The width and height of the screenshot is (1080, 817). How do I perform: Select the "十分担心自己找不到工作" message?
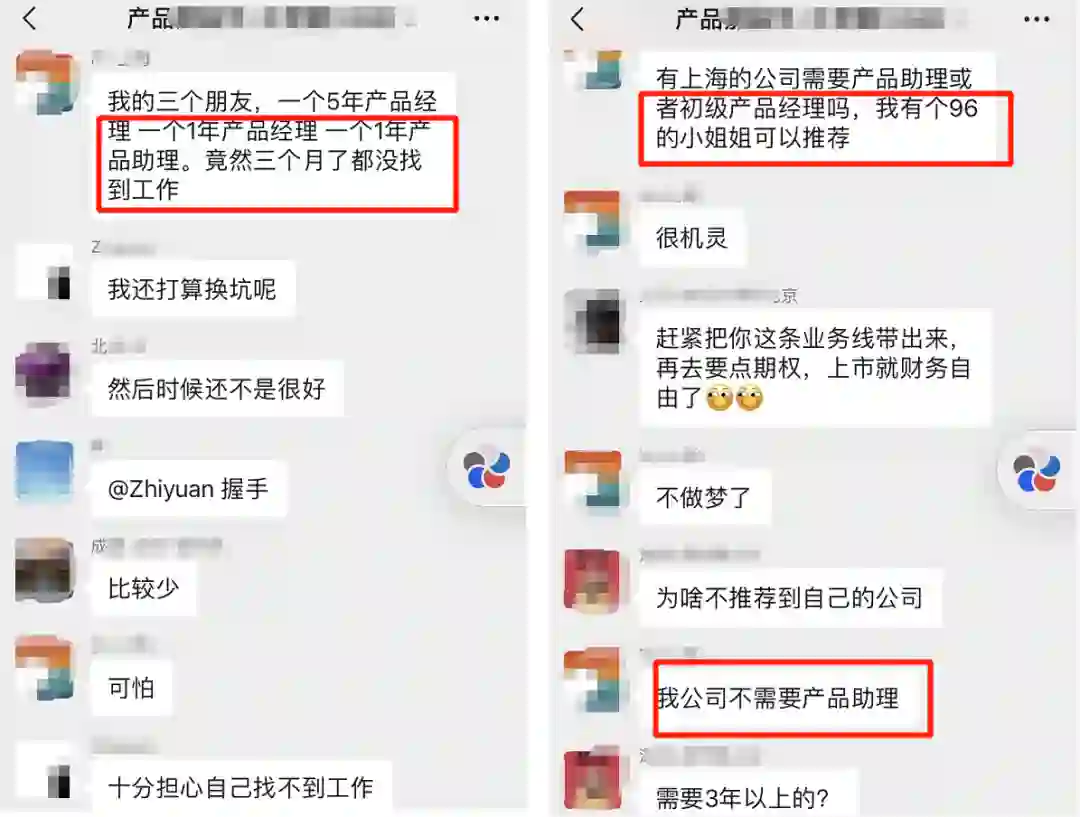click(x=241, y=787)
